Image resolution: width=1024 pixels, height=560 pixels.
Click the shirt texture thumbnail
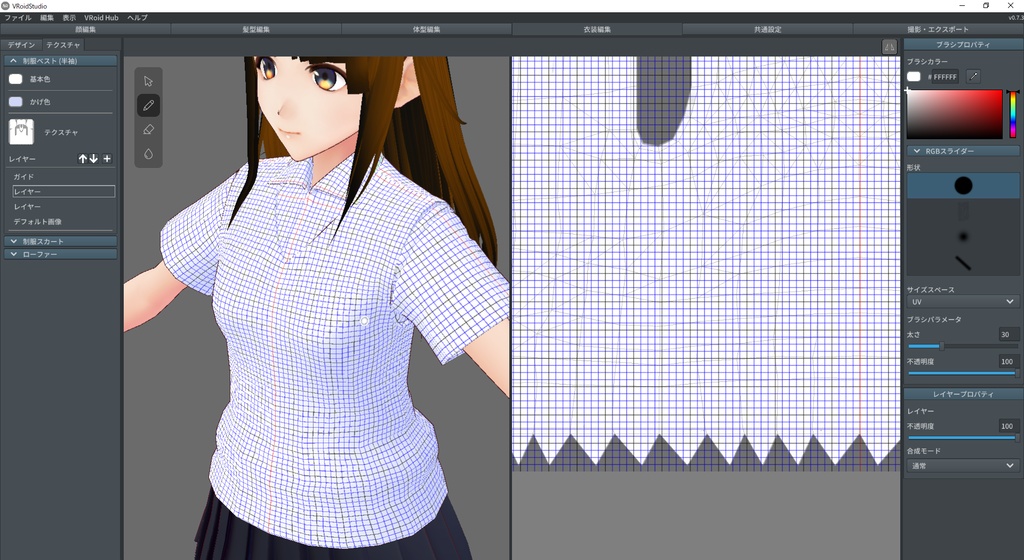coord(22,132)
